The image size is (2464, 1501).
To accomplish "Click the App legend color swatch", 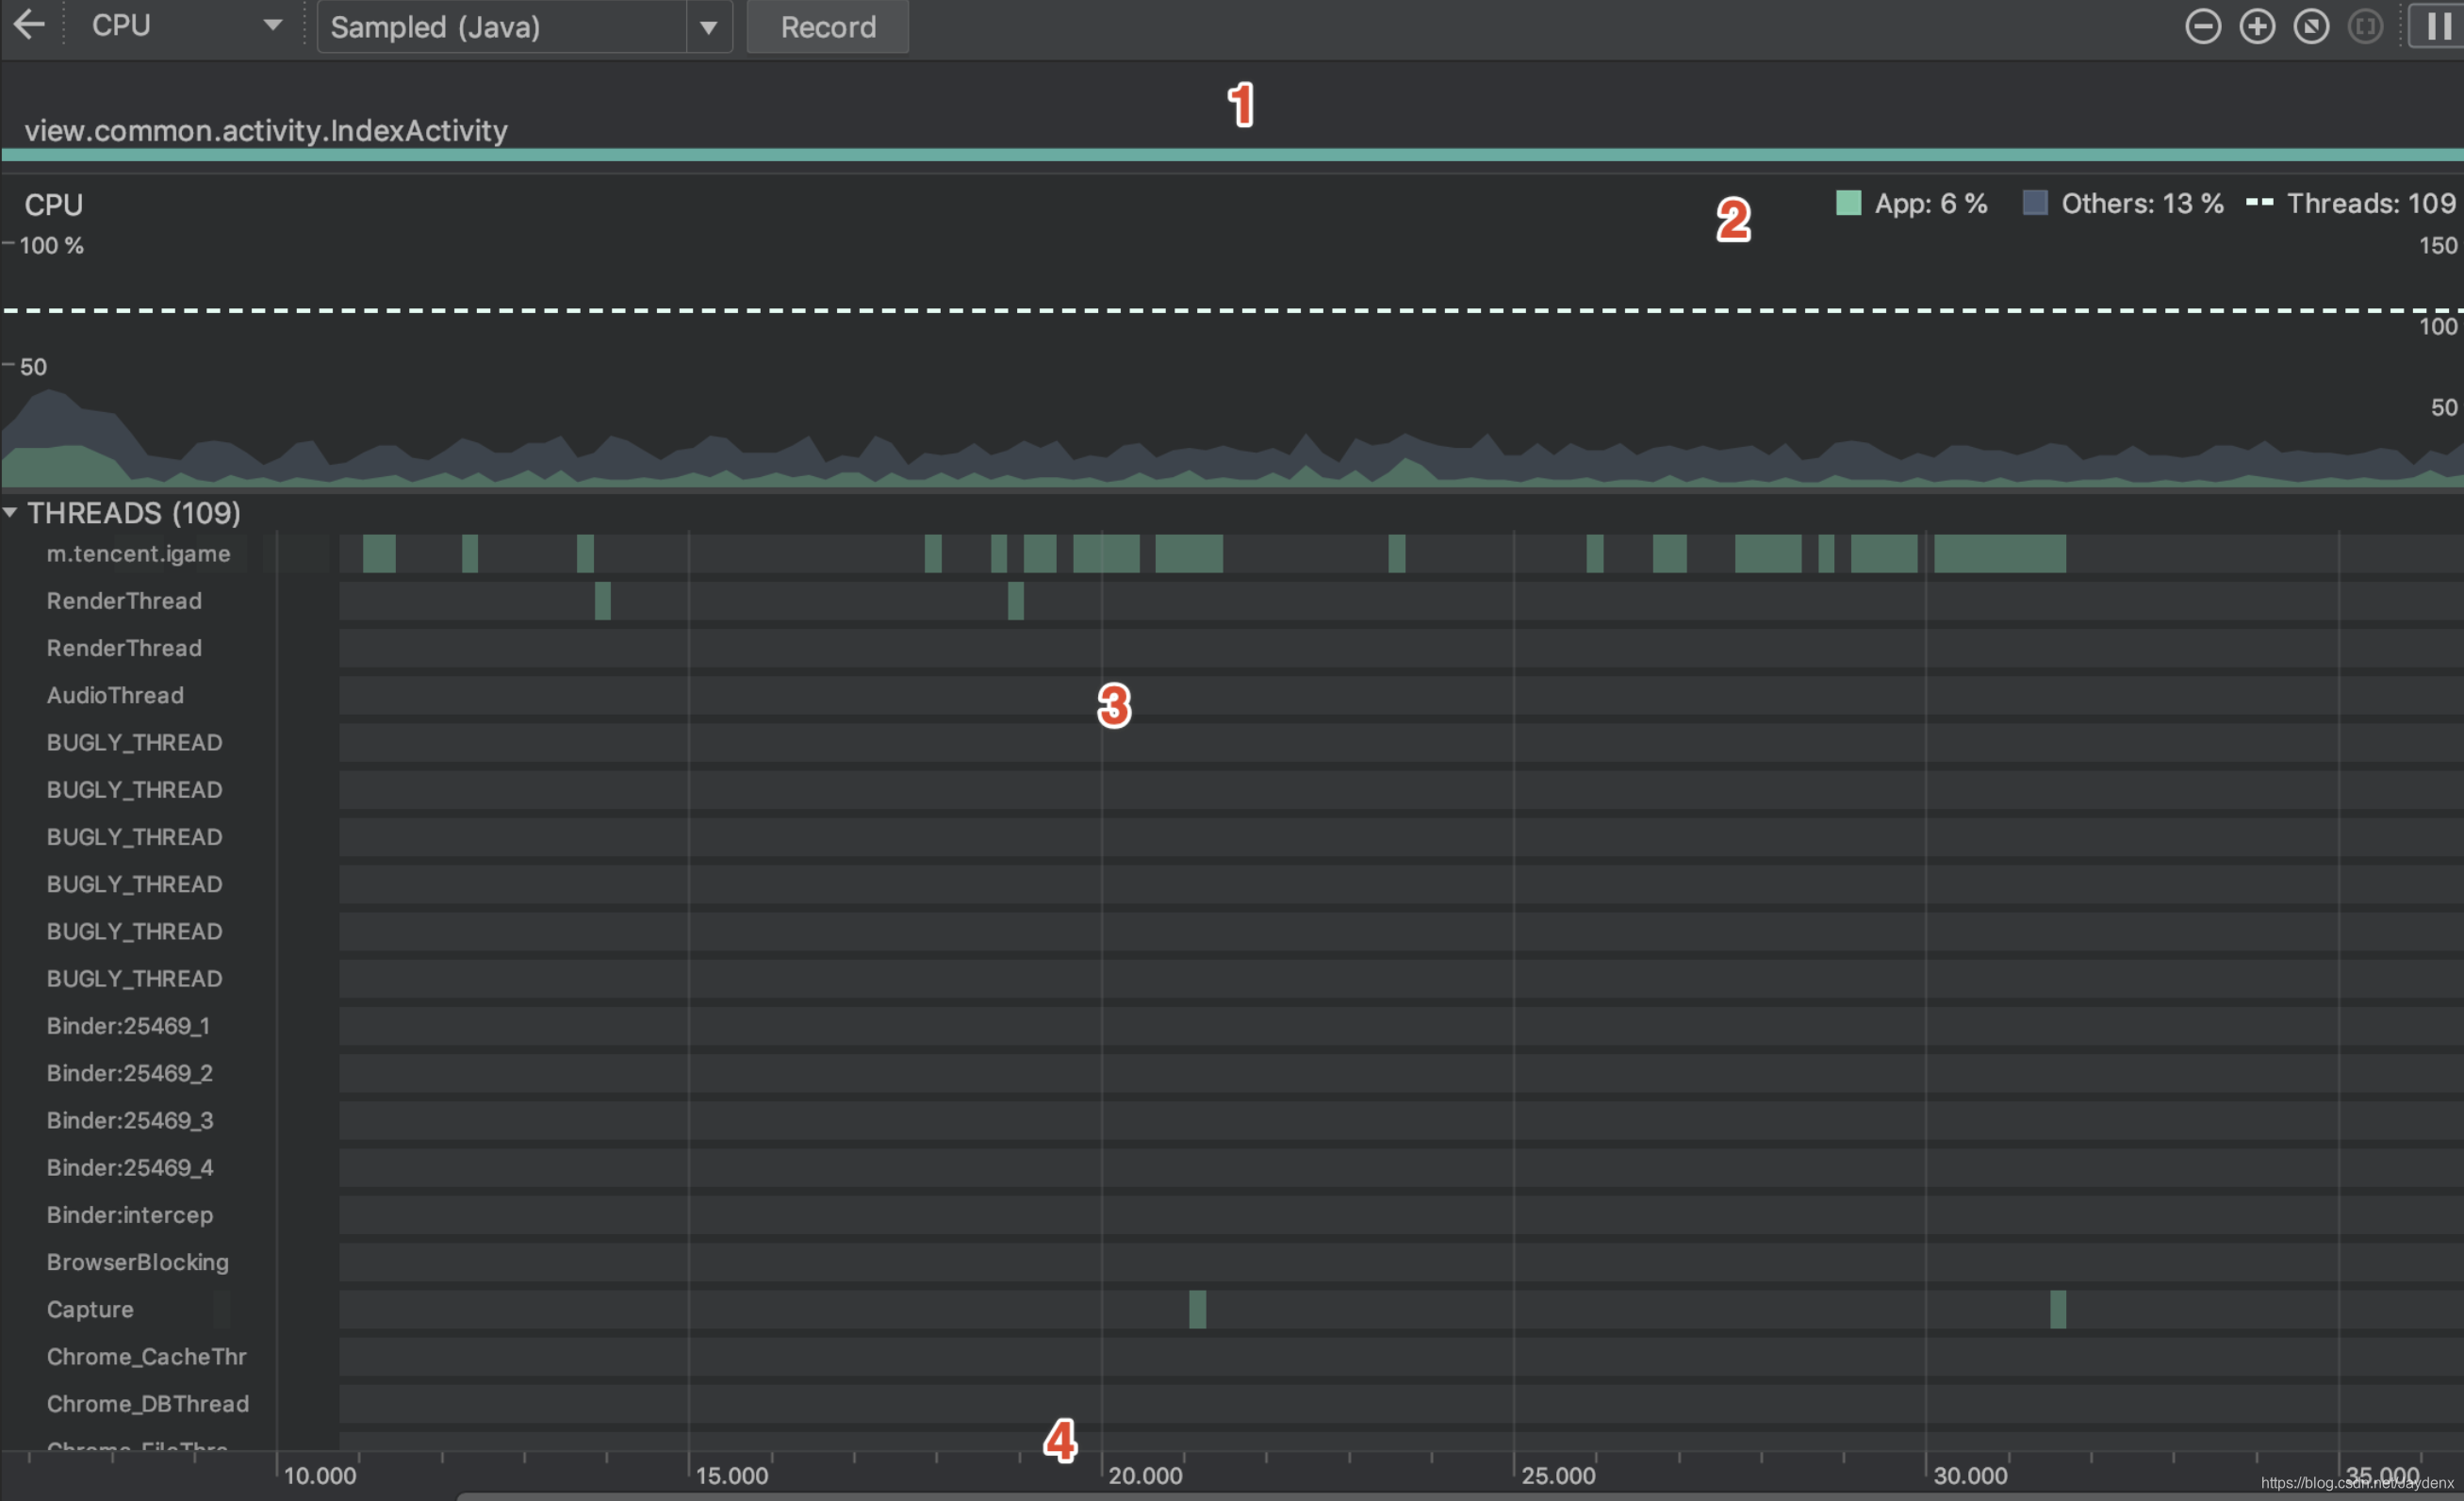I will [1848, 203].
